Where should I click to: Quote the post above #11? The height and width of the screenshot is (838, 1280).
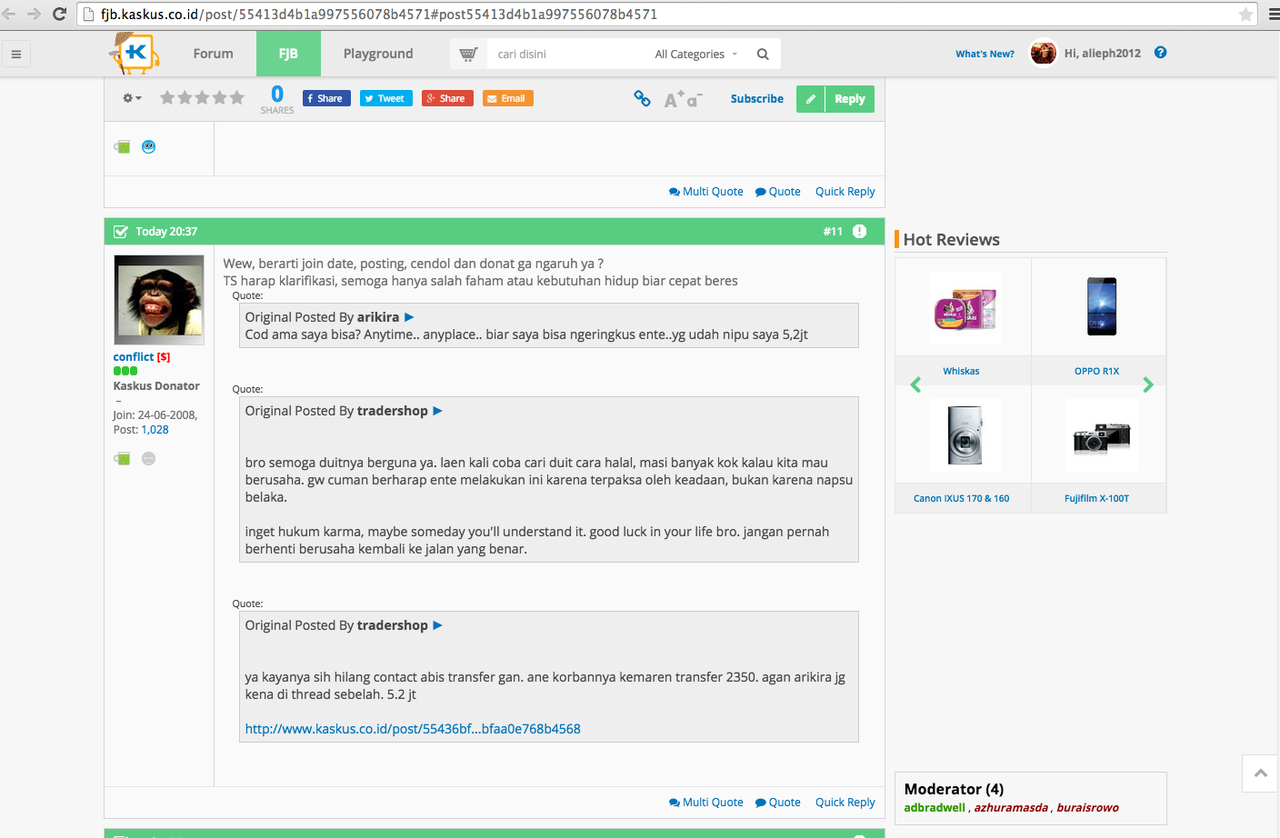(x=778, y=191)
